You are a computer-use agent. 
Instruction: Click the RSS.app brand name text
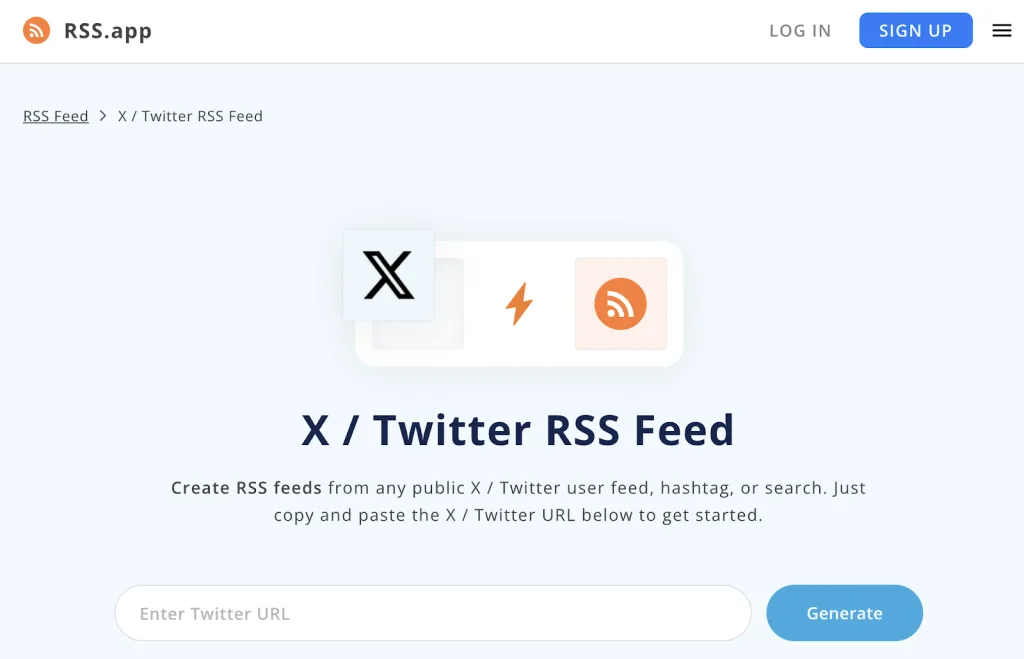[x=108, y=31]
